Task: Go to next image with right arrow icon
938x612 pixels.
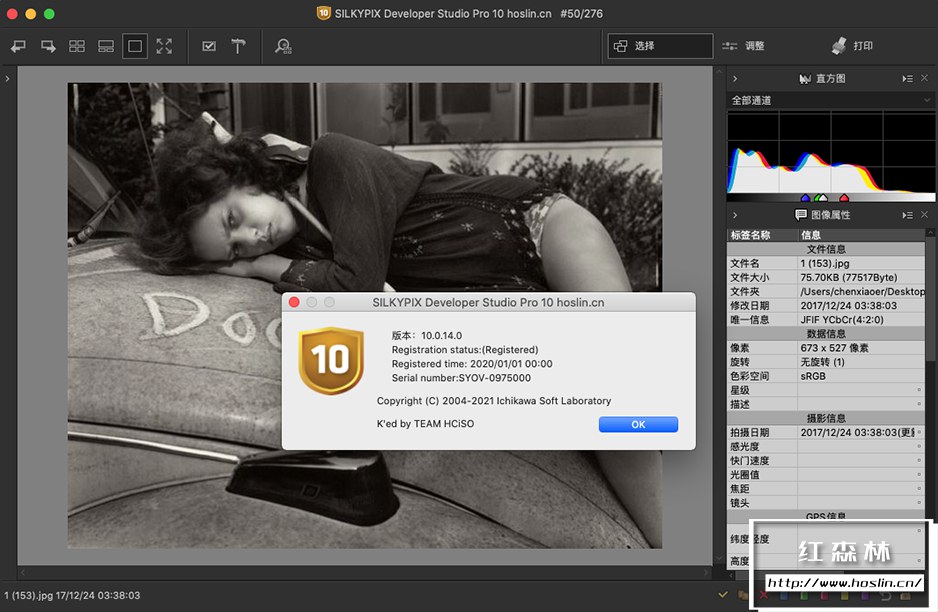Action: click(47, 46)
